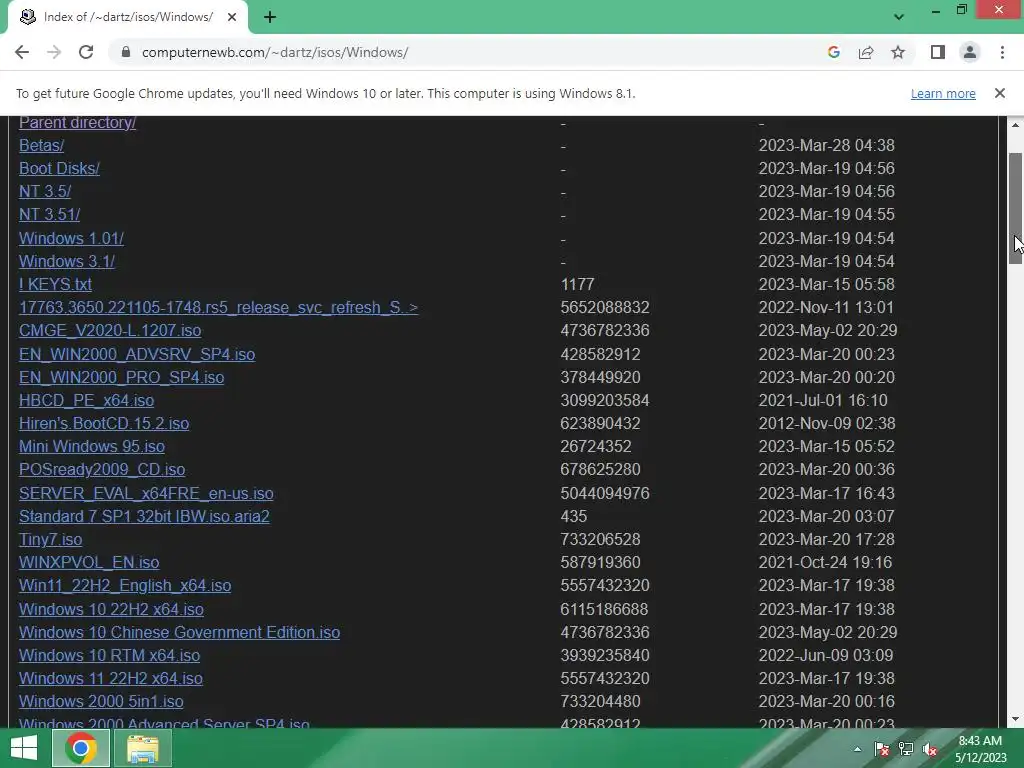Download Hiren's.BootCD.15.2.iso
1024x768 pixels.
point(104,423)
